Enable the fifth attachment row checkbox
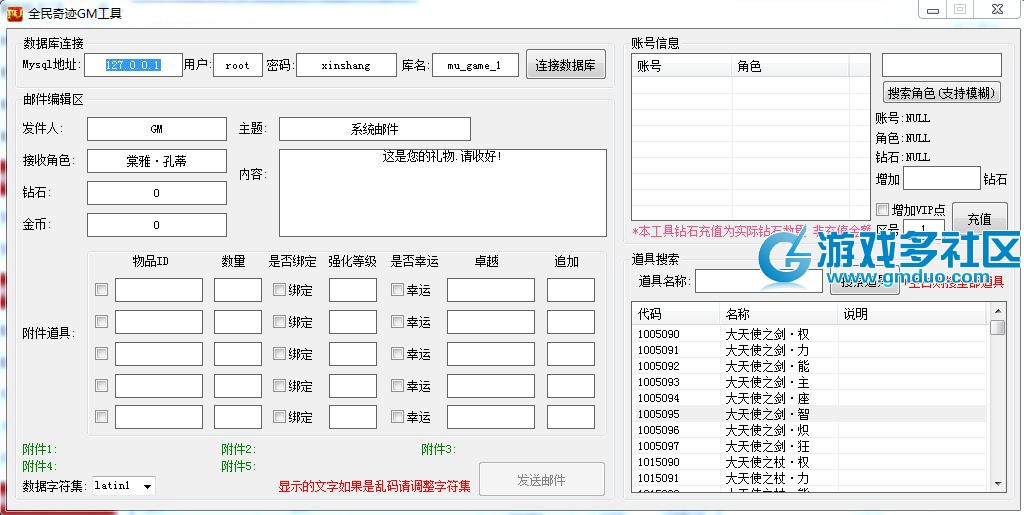 click(101, 416)
